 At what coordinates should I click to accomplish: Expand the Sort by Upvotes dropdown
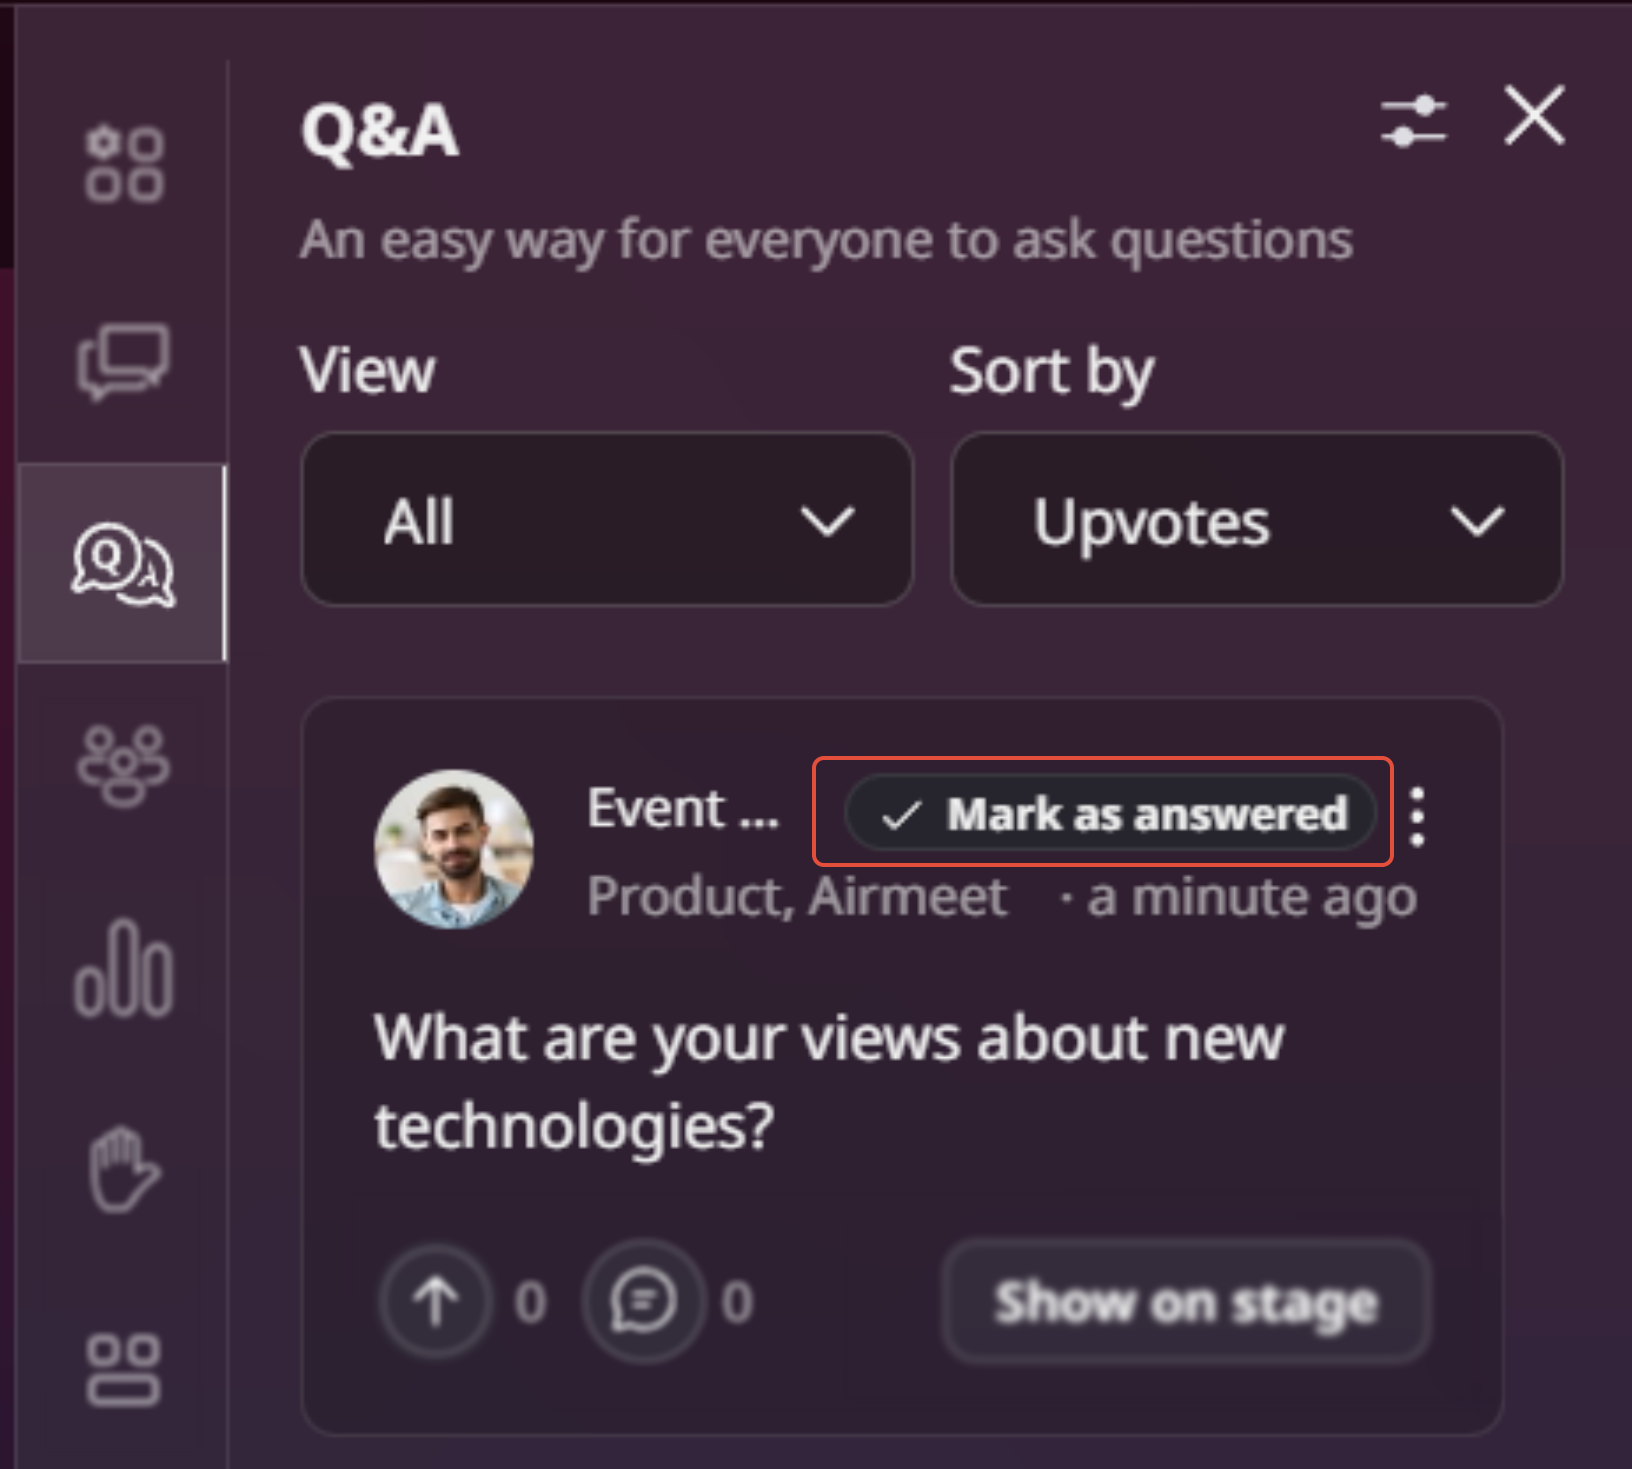click(x=1256, y=520)
